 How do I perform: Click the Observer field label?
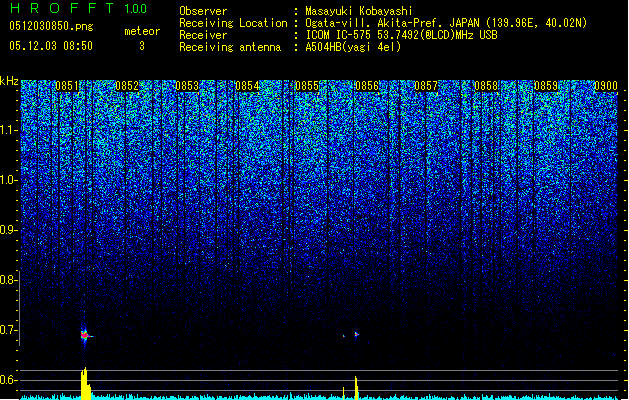pos(203,11)
